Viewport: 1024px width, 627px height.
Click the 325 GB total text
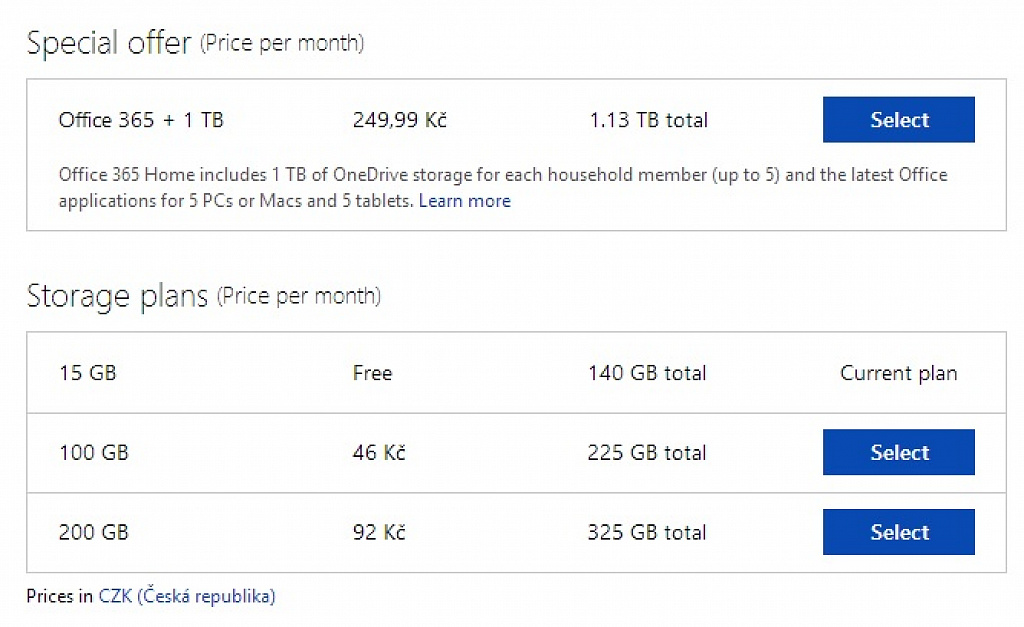647,532
